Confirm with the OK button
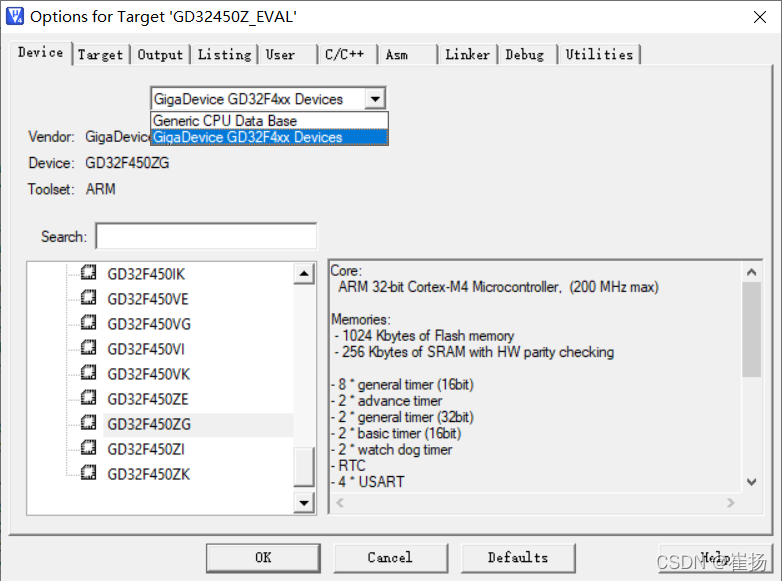Viewport: 782px width, 581px height. [263, 558]
